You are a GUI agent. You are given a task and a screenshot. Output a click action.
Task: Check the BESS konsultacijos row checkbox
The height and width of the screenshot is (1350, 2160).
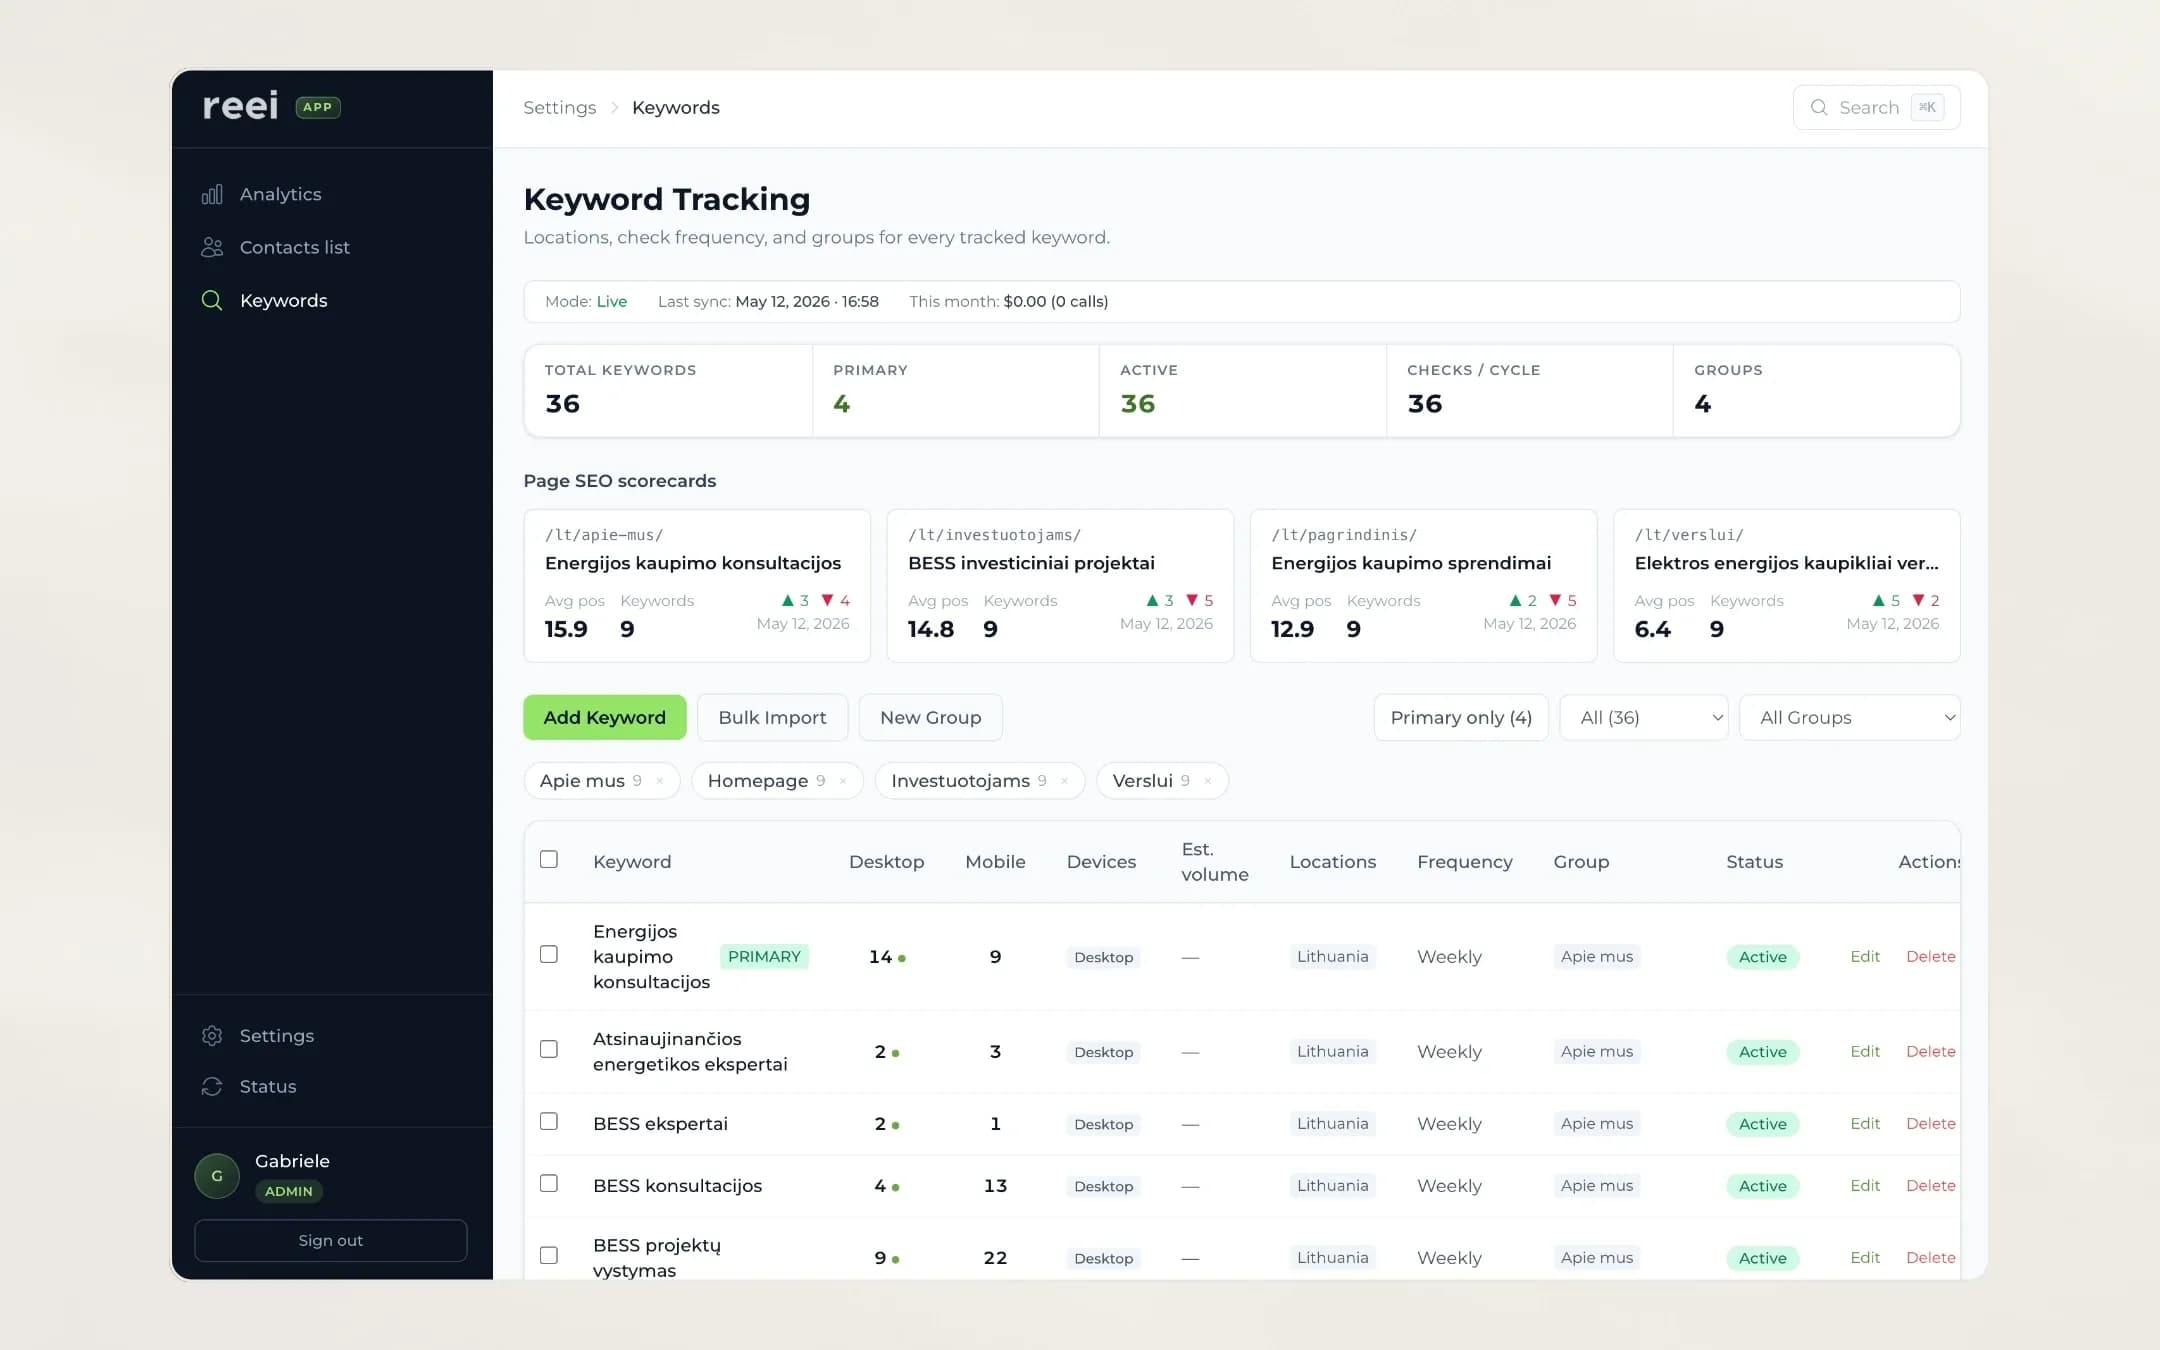(549, 1184)
